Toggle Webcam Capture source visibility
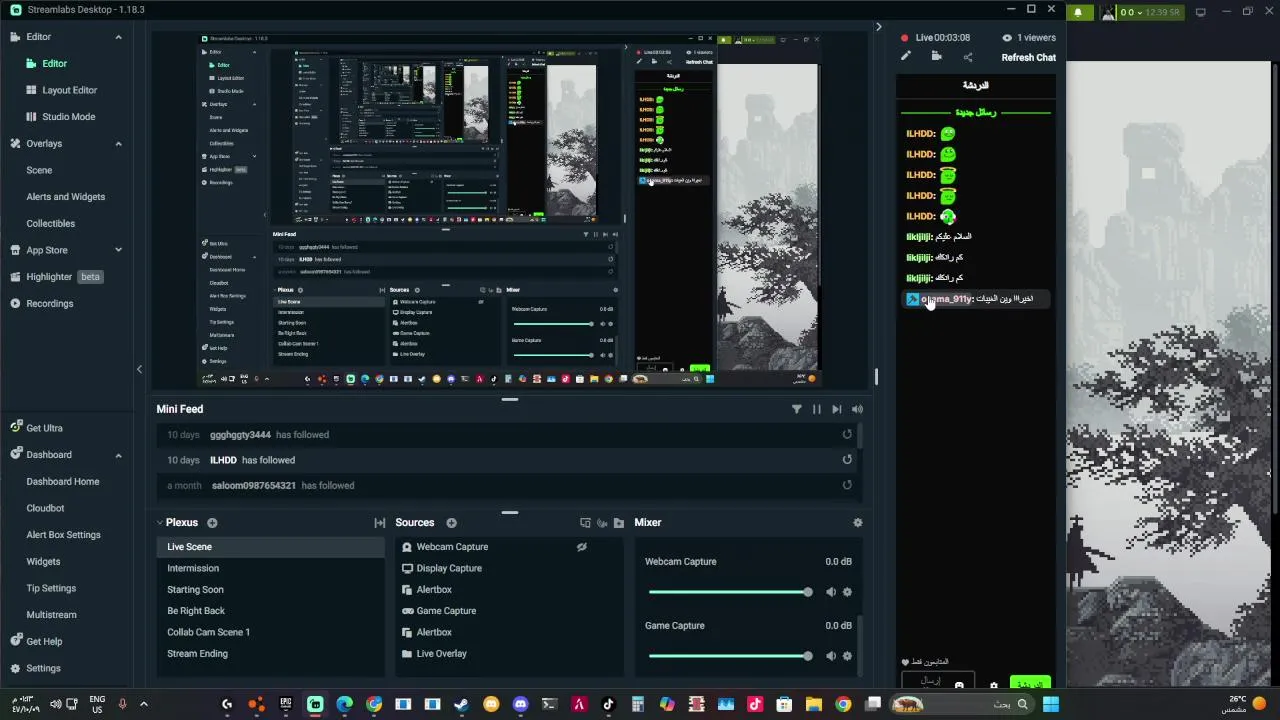Image resolution: width=1280 pixels, height=720 pixels. coord(582,547)
